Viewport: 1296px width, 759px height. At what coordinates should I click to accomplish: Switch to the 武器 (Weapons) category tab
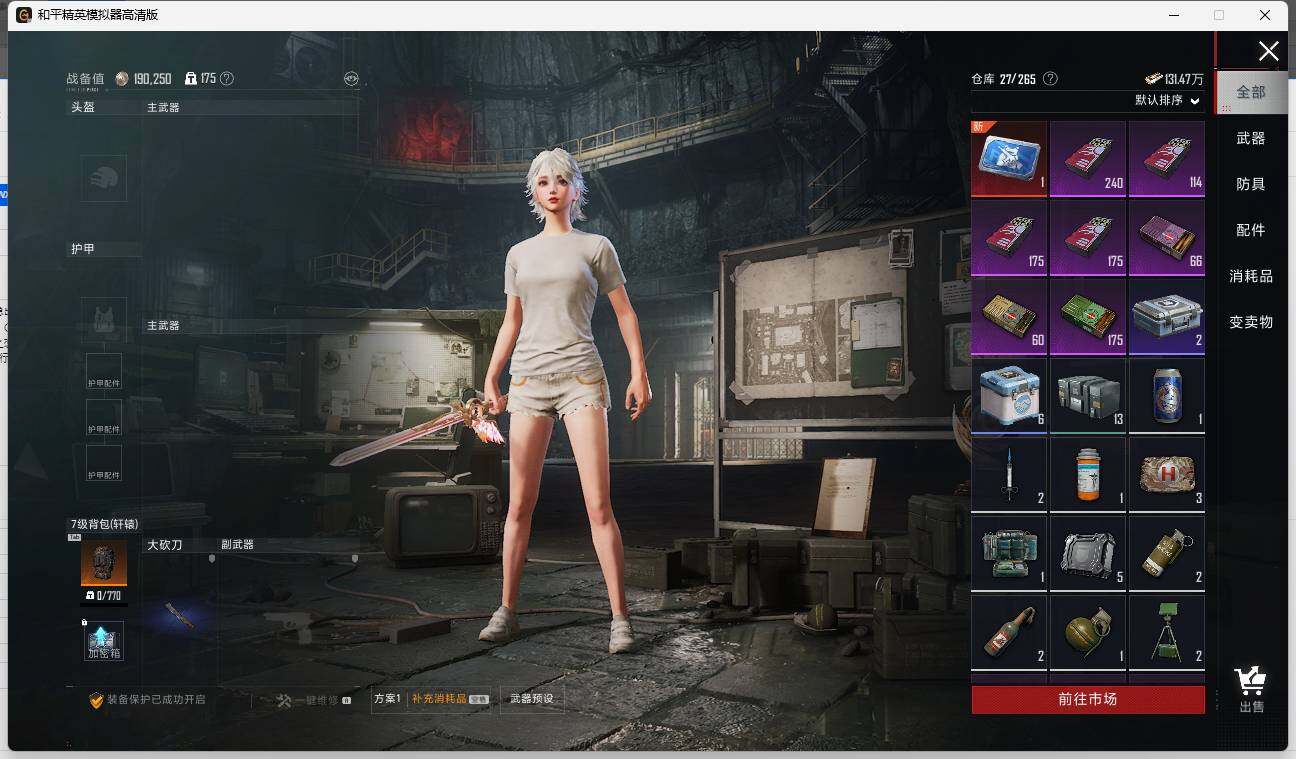[1251, 138]
